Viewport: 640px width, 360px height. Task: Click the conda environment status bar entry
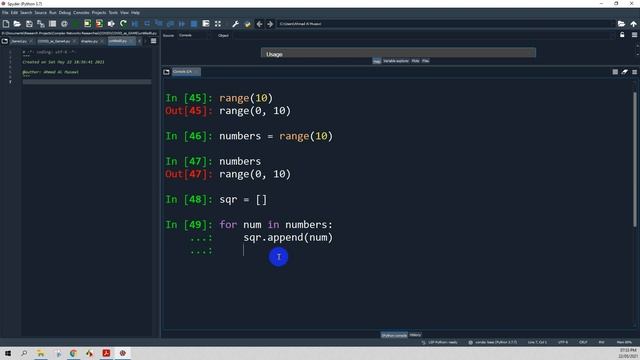[492, 342]
